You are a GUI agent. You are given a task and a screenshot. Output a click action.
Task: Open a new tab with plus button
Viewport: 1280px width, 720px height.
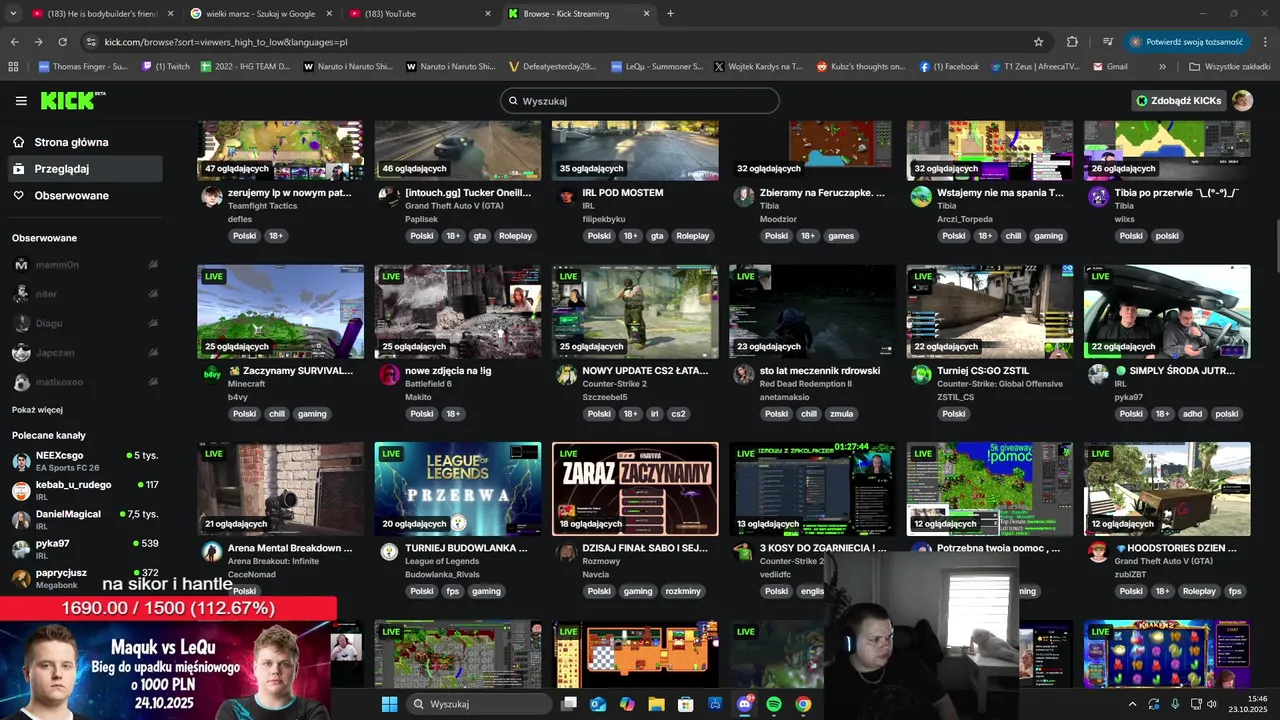pyautogui.click(x=670, y=13)
